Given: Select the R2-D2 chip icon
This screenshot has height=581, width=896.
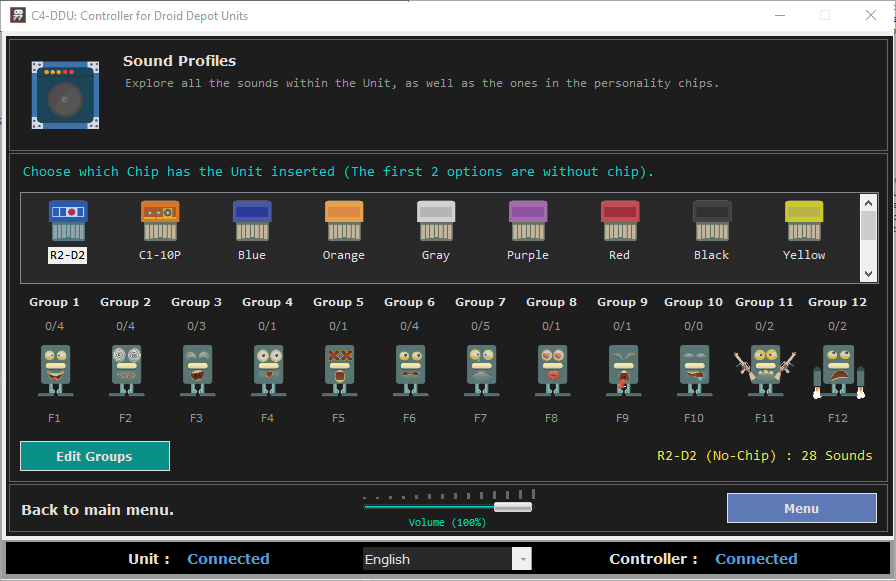Looking at the screenshot, I should pyautogui.click(x=68, y=220).
